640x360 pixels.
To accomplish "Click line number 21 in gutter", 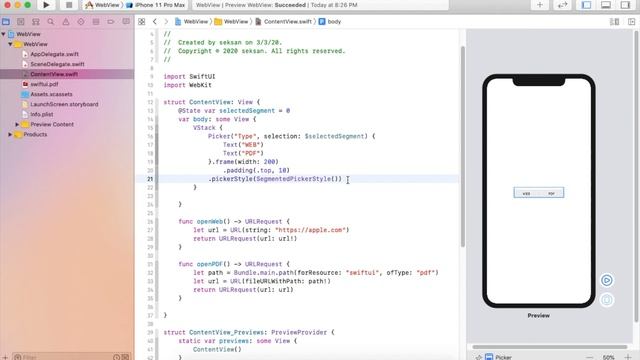I will point(150,179).
